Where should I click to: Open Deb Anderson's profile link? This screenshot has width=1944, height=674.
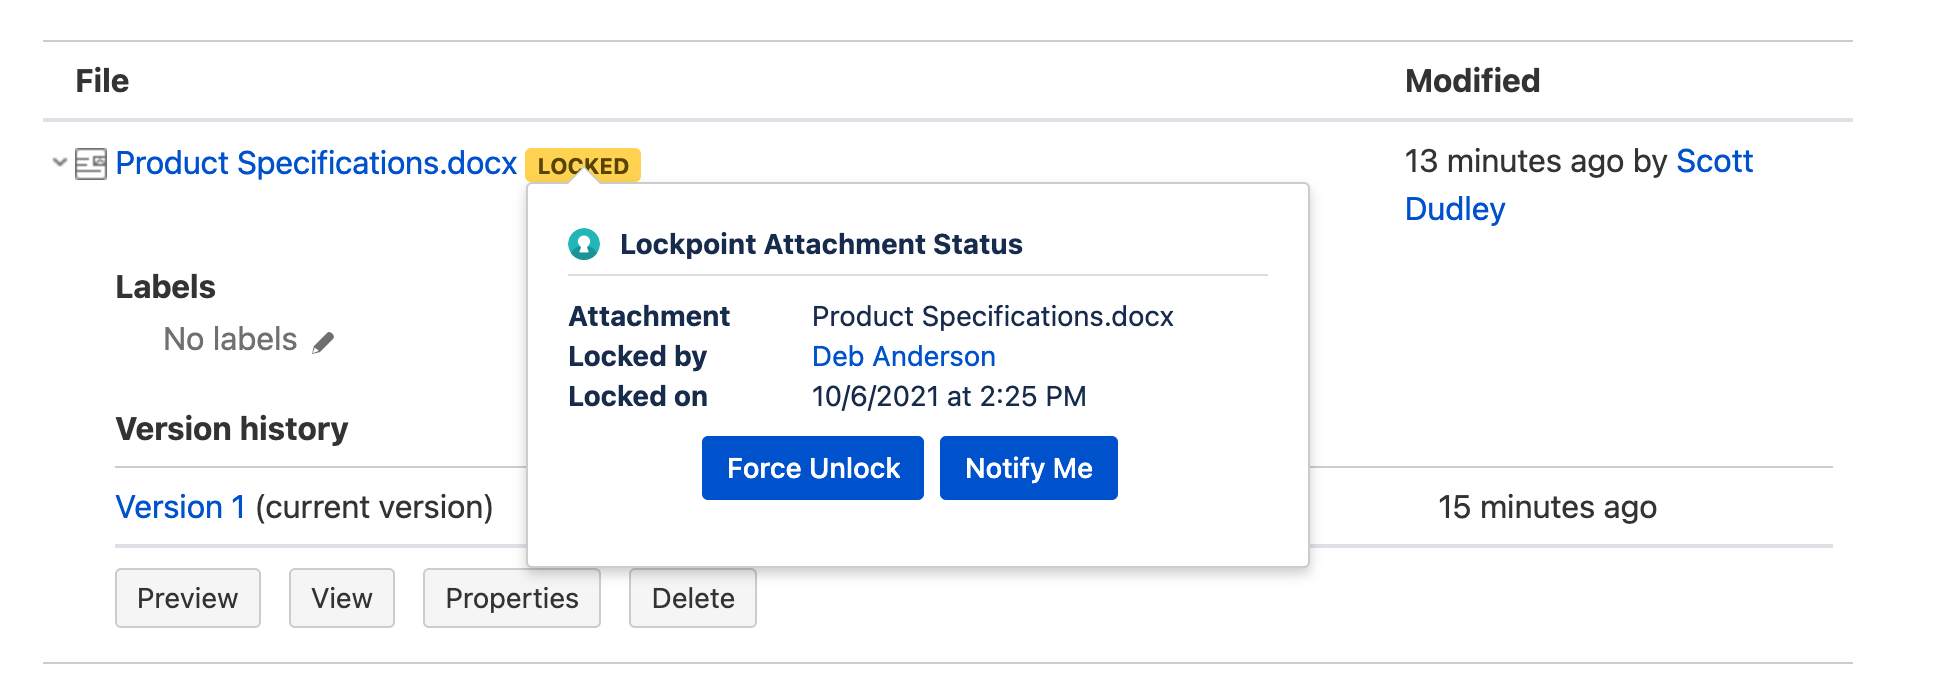(x=904, y=356)
